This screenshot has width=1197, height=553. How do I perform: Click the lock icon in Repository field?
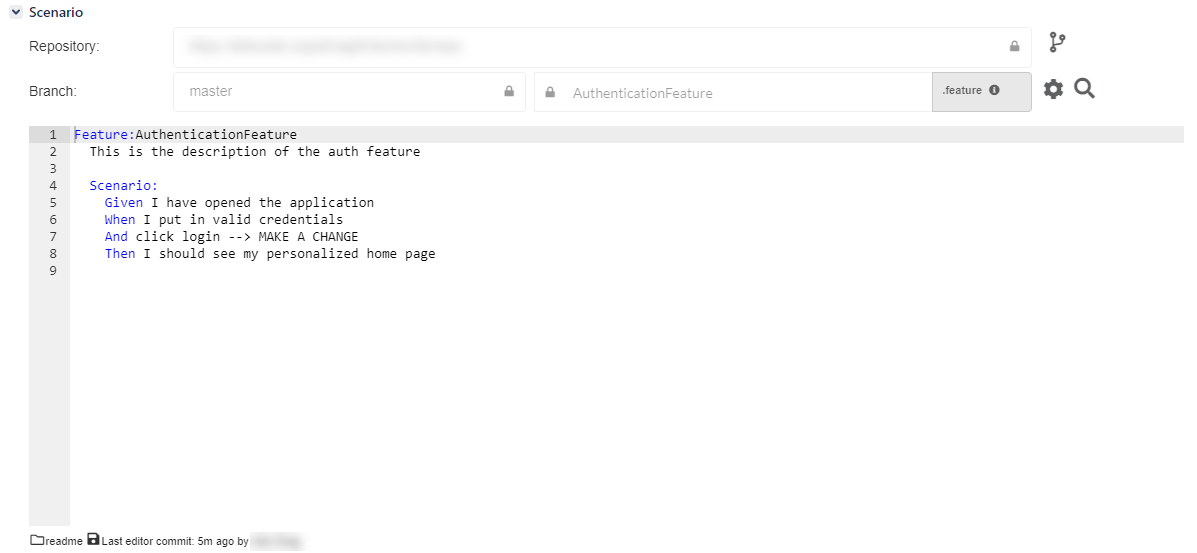1014,46
